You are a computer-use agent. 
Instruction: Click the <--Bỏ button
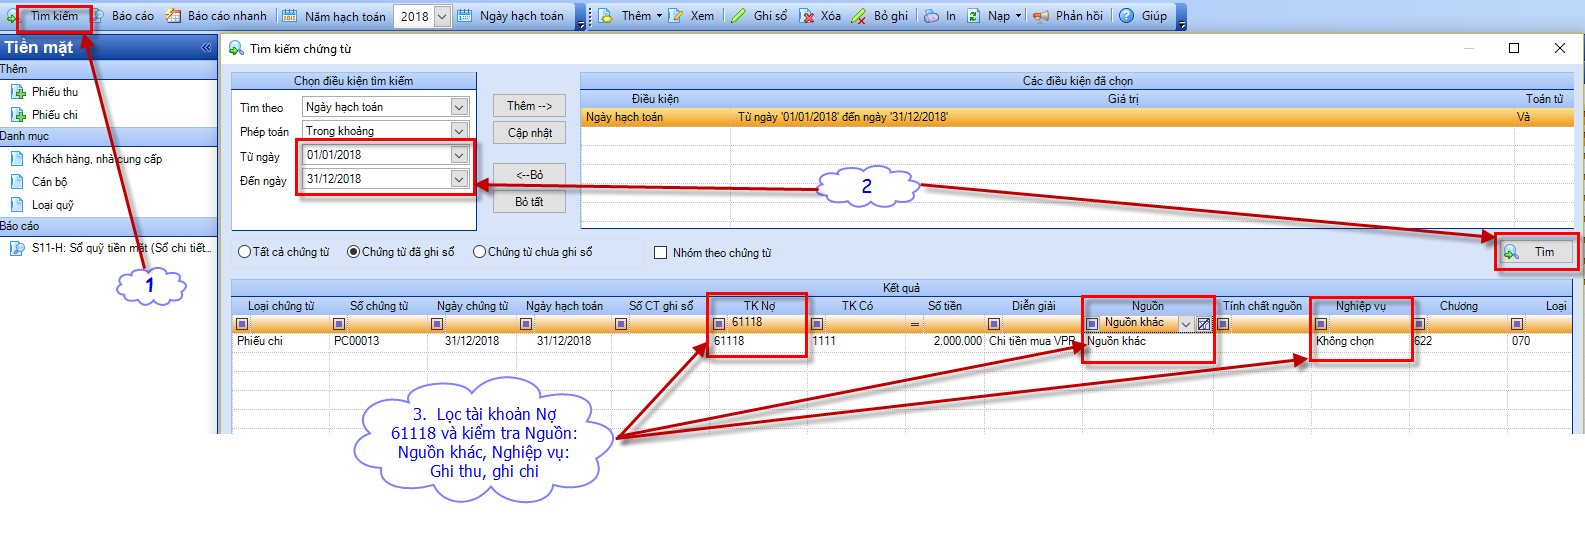[529, 175]
